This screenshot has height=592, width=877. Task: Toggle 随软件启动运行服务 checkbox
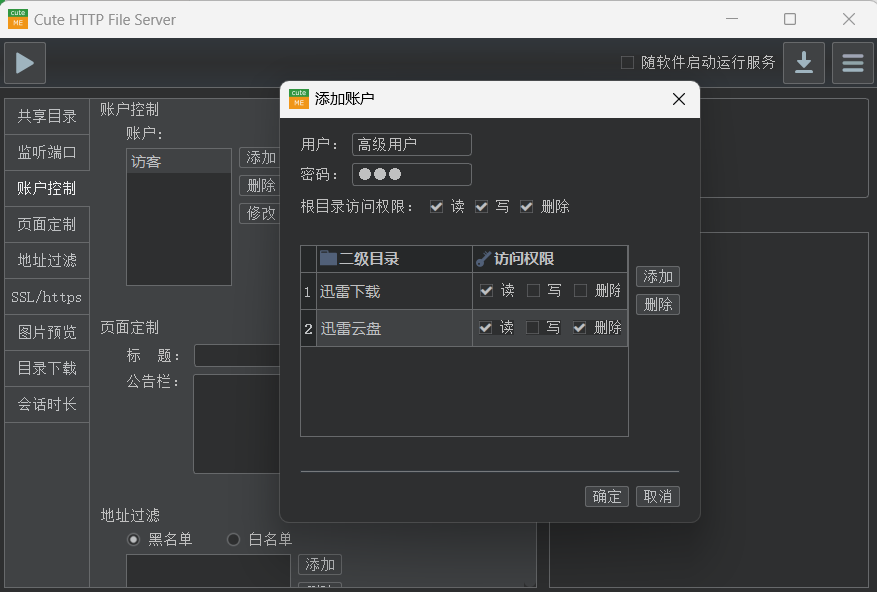tap(628, 62)
